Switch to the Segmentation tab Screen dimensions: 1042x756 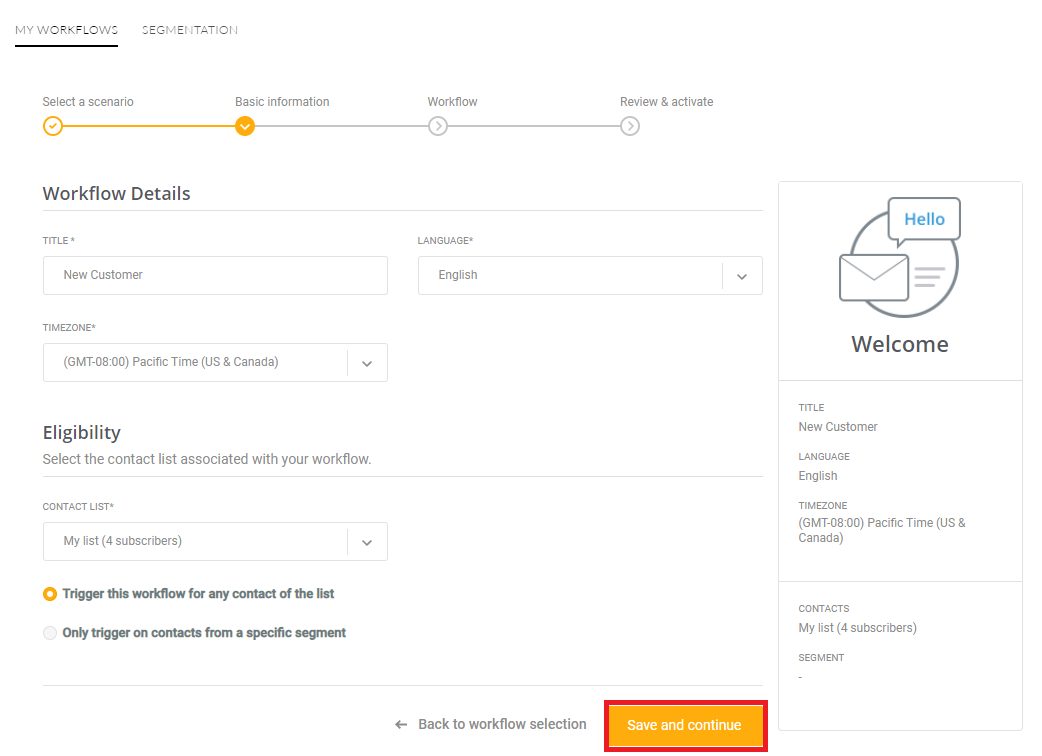coord(189,30)
